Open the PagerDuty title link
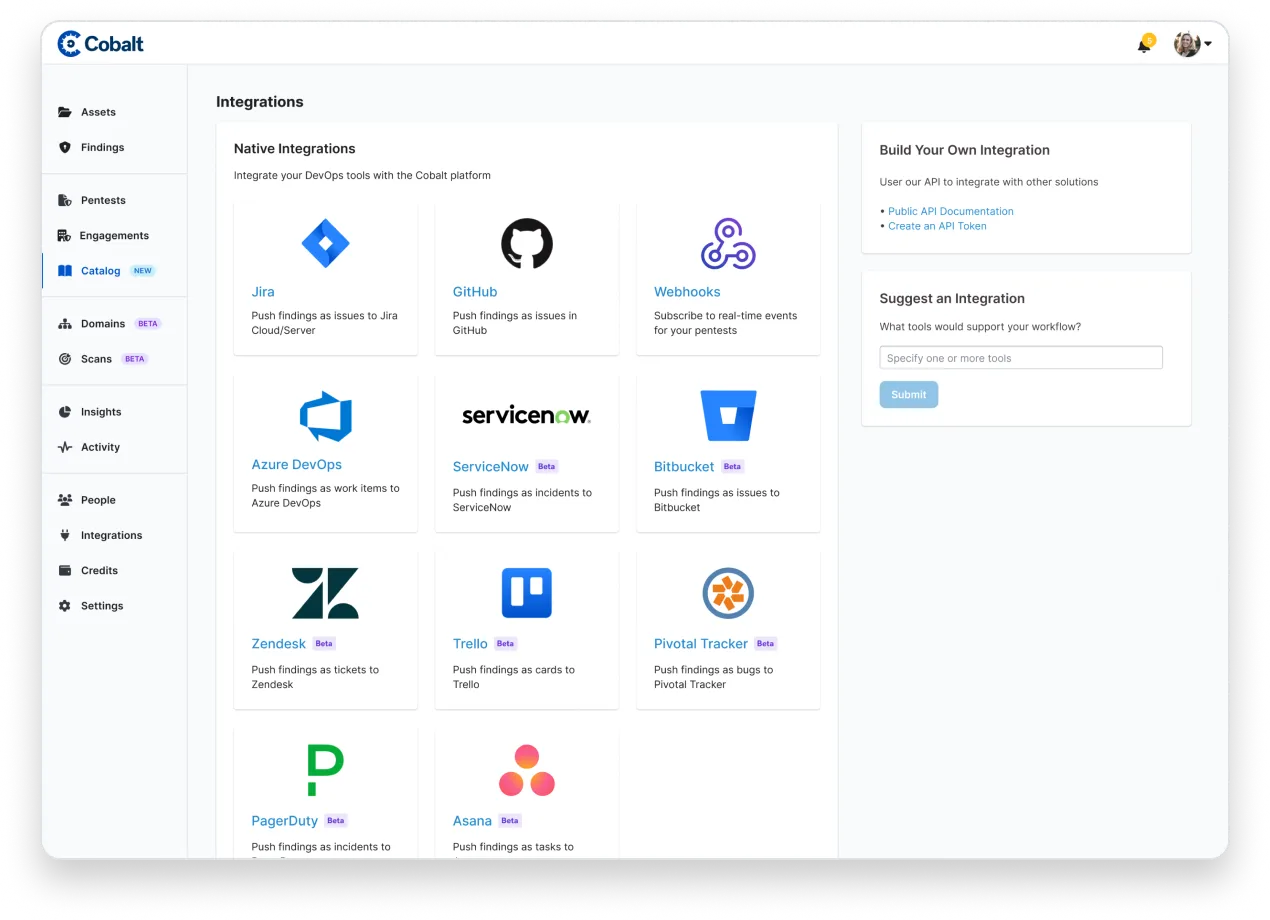Viewport: 1270px width, 920px height. click(x=285, y=821)
